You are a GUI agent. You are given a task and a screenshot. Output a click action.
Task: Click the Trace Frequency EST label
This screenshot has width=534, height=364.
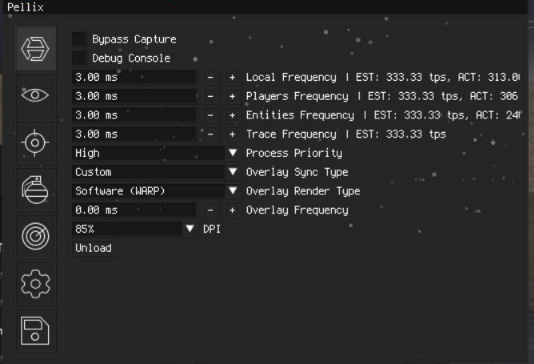(x=346, y=134)
